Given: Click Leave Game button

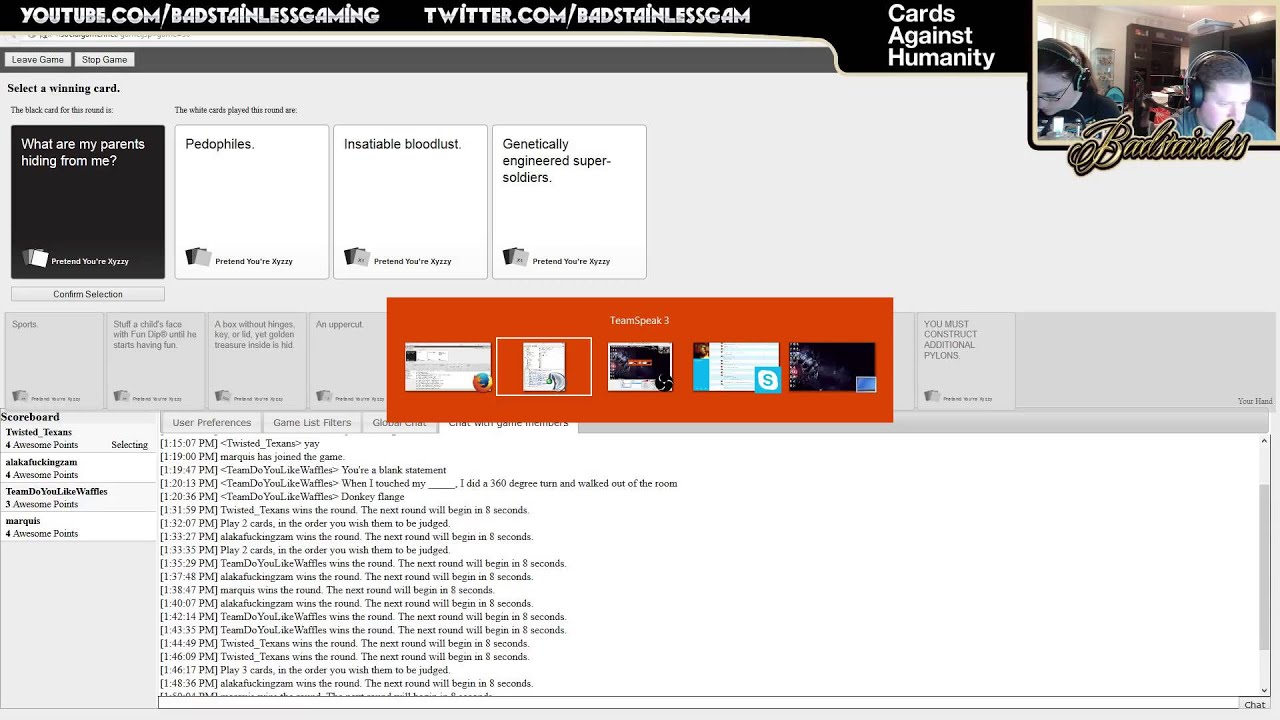Looking at the screenshot, I should point(38,60).
